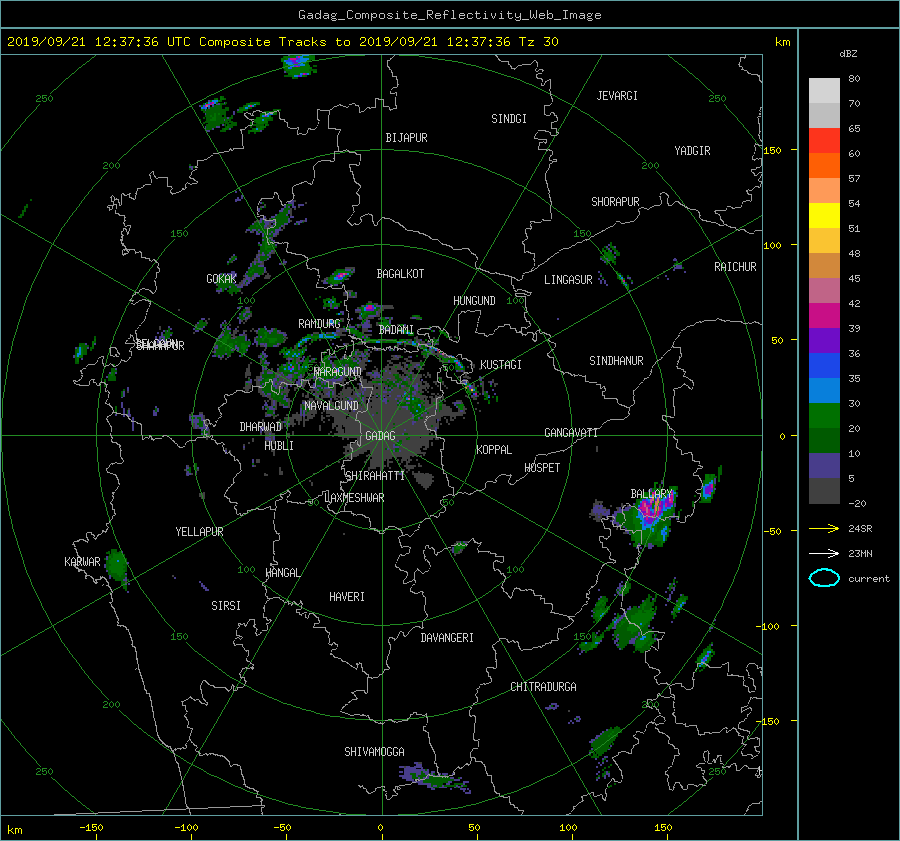Click the storm echo south of Shivamogga
The width and height of the screenshot is (900, 841).
point(433,777)
